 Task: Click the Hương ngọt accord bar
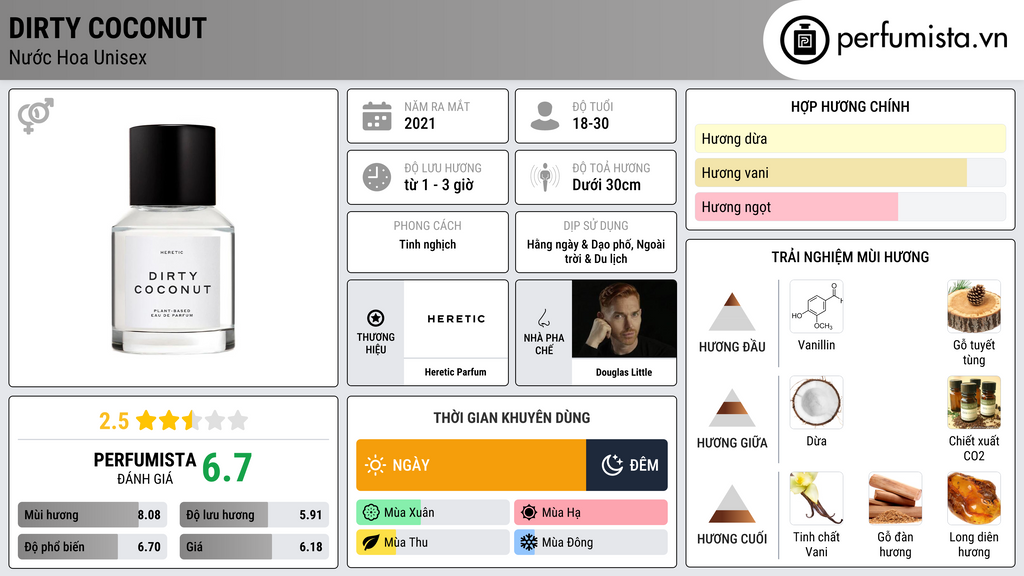point(850,207)
